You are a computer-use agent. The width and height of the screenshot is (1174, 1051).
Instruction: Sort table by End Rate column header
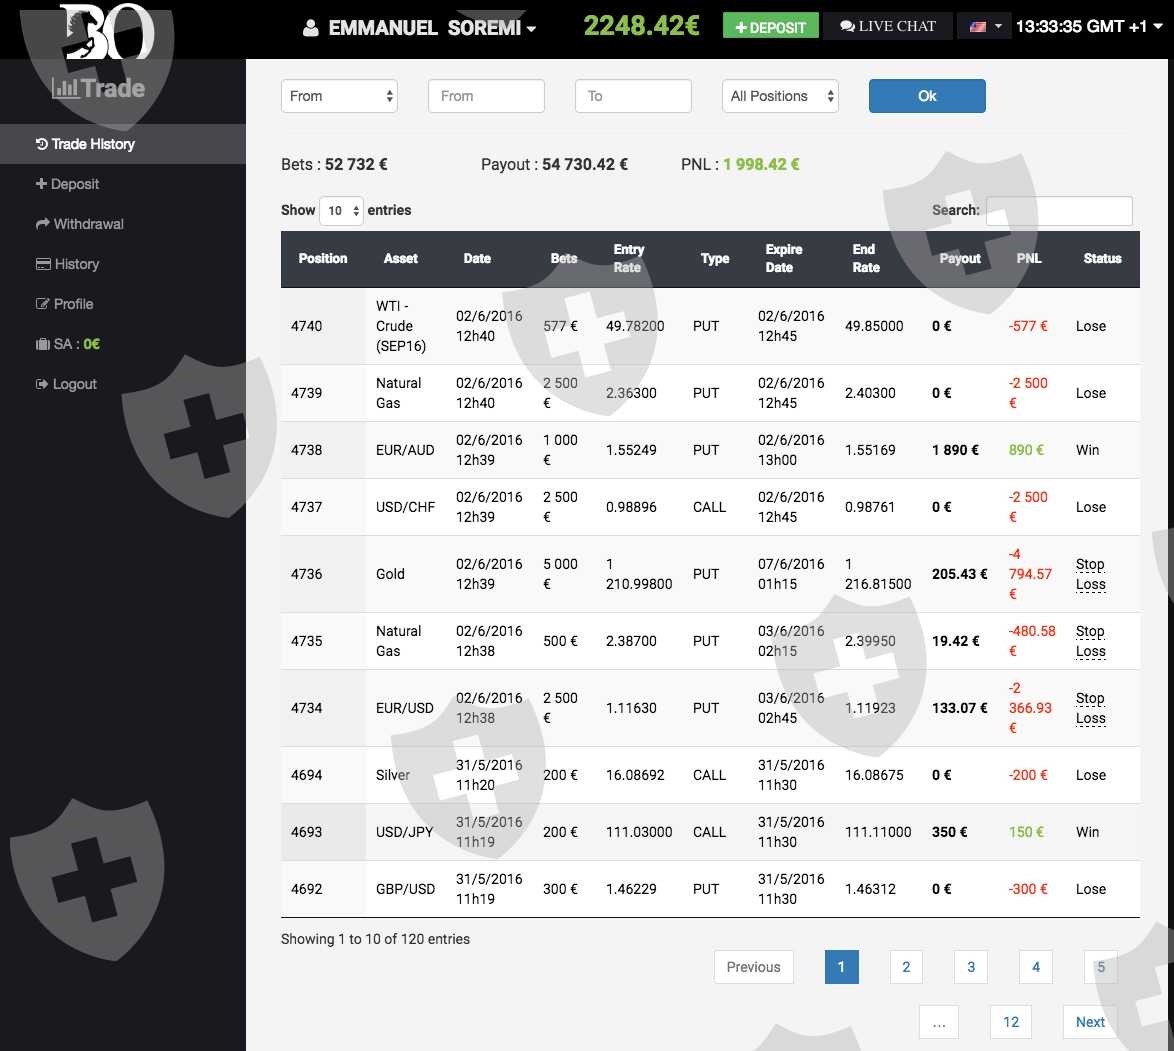(x=866, y=258)
